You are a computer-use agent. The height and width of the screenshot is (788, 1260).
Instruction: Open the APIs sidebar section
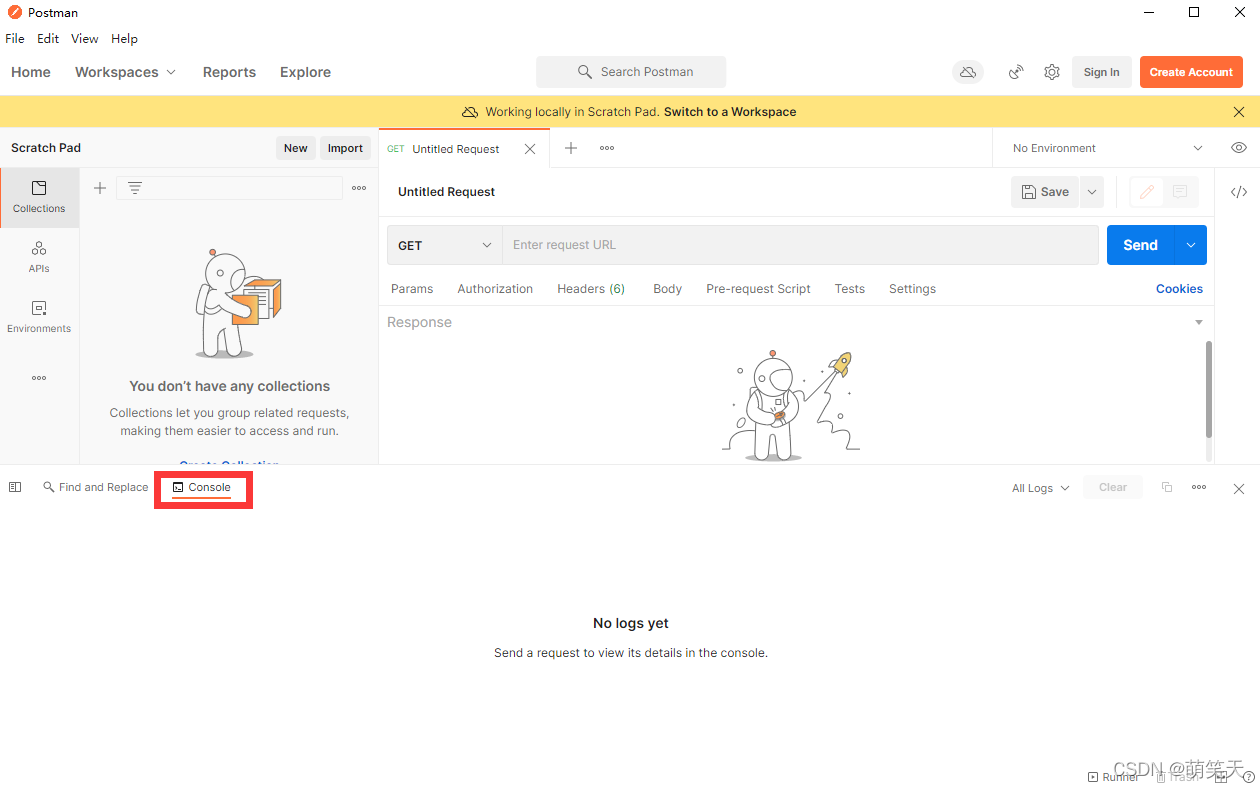click(39, 257)
